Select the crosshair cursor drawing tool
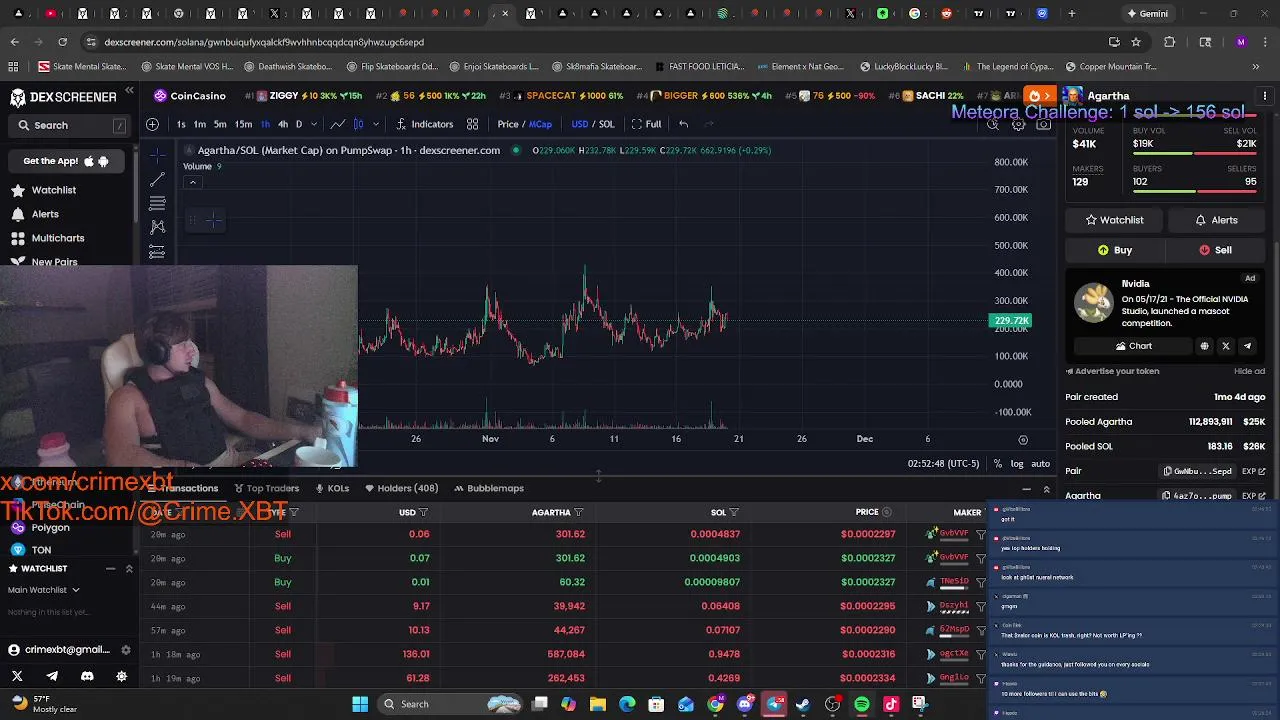1280x720 pixels. tap(157, 156)
